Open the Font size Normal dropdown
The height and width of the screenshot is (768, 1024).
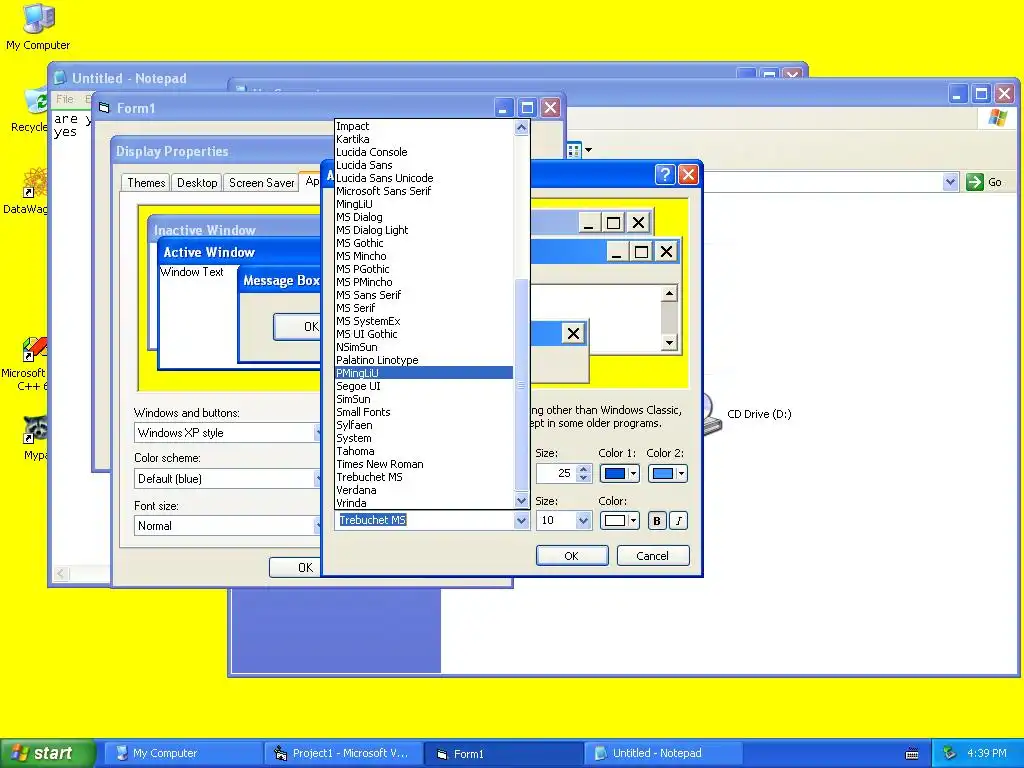(229, 526)
